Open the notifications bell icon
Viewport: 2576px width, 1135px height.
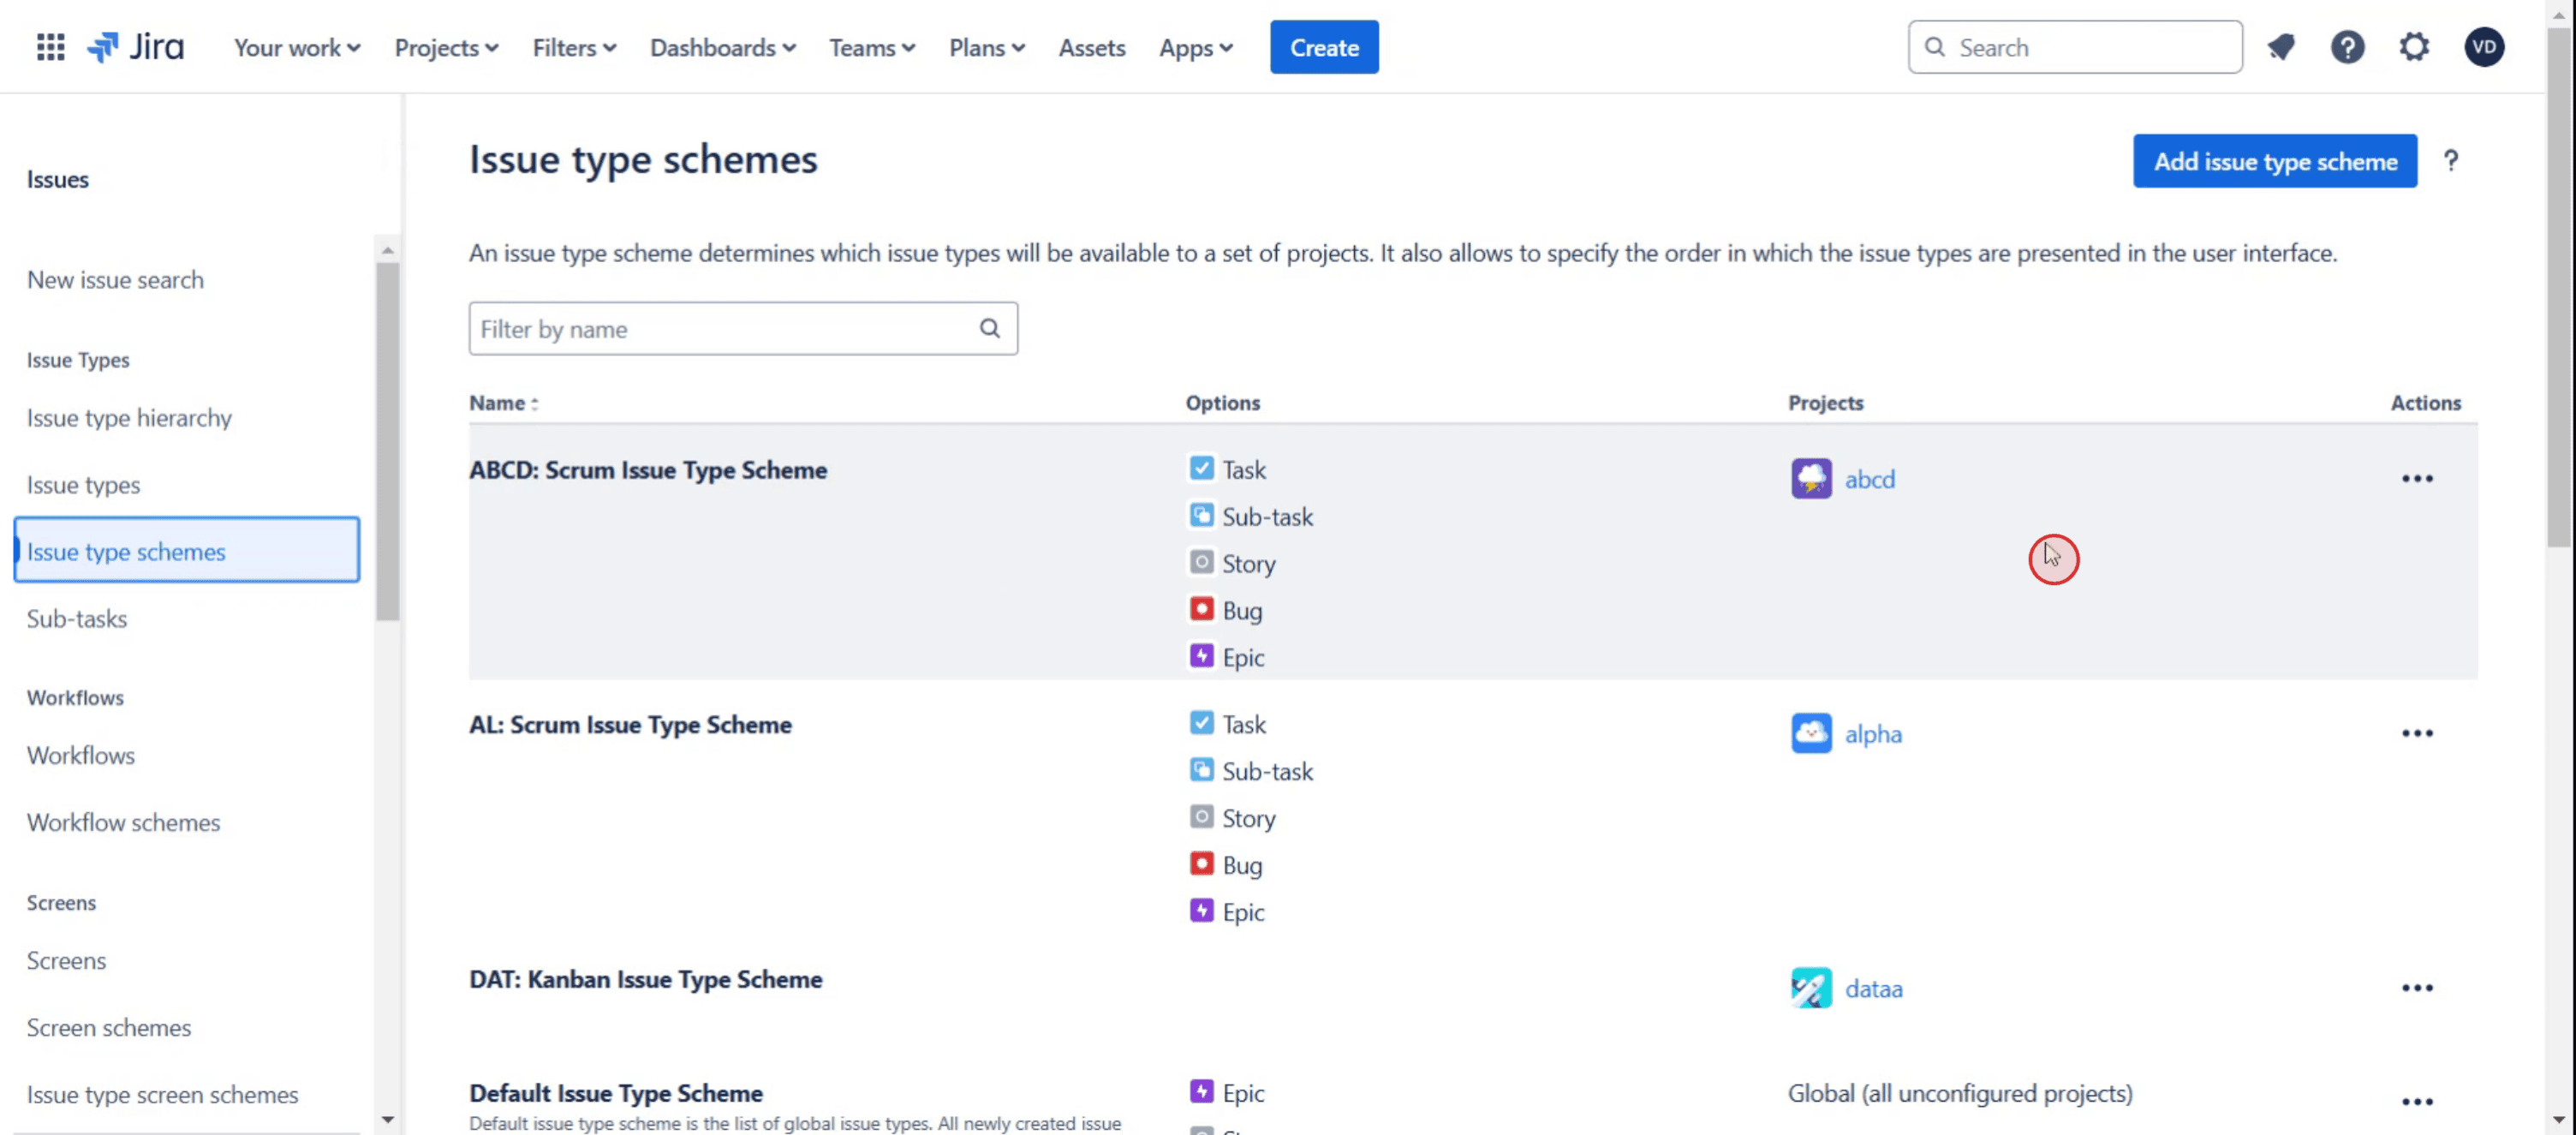click(x=2281, y=47)
